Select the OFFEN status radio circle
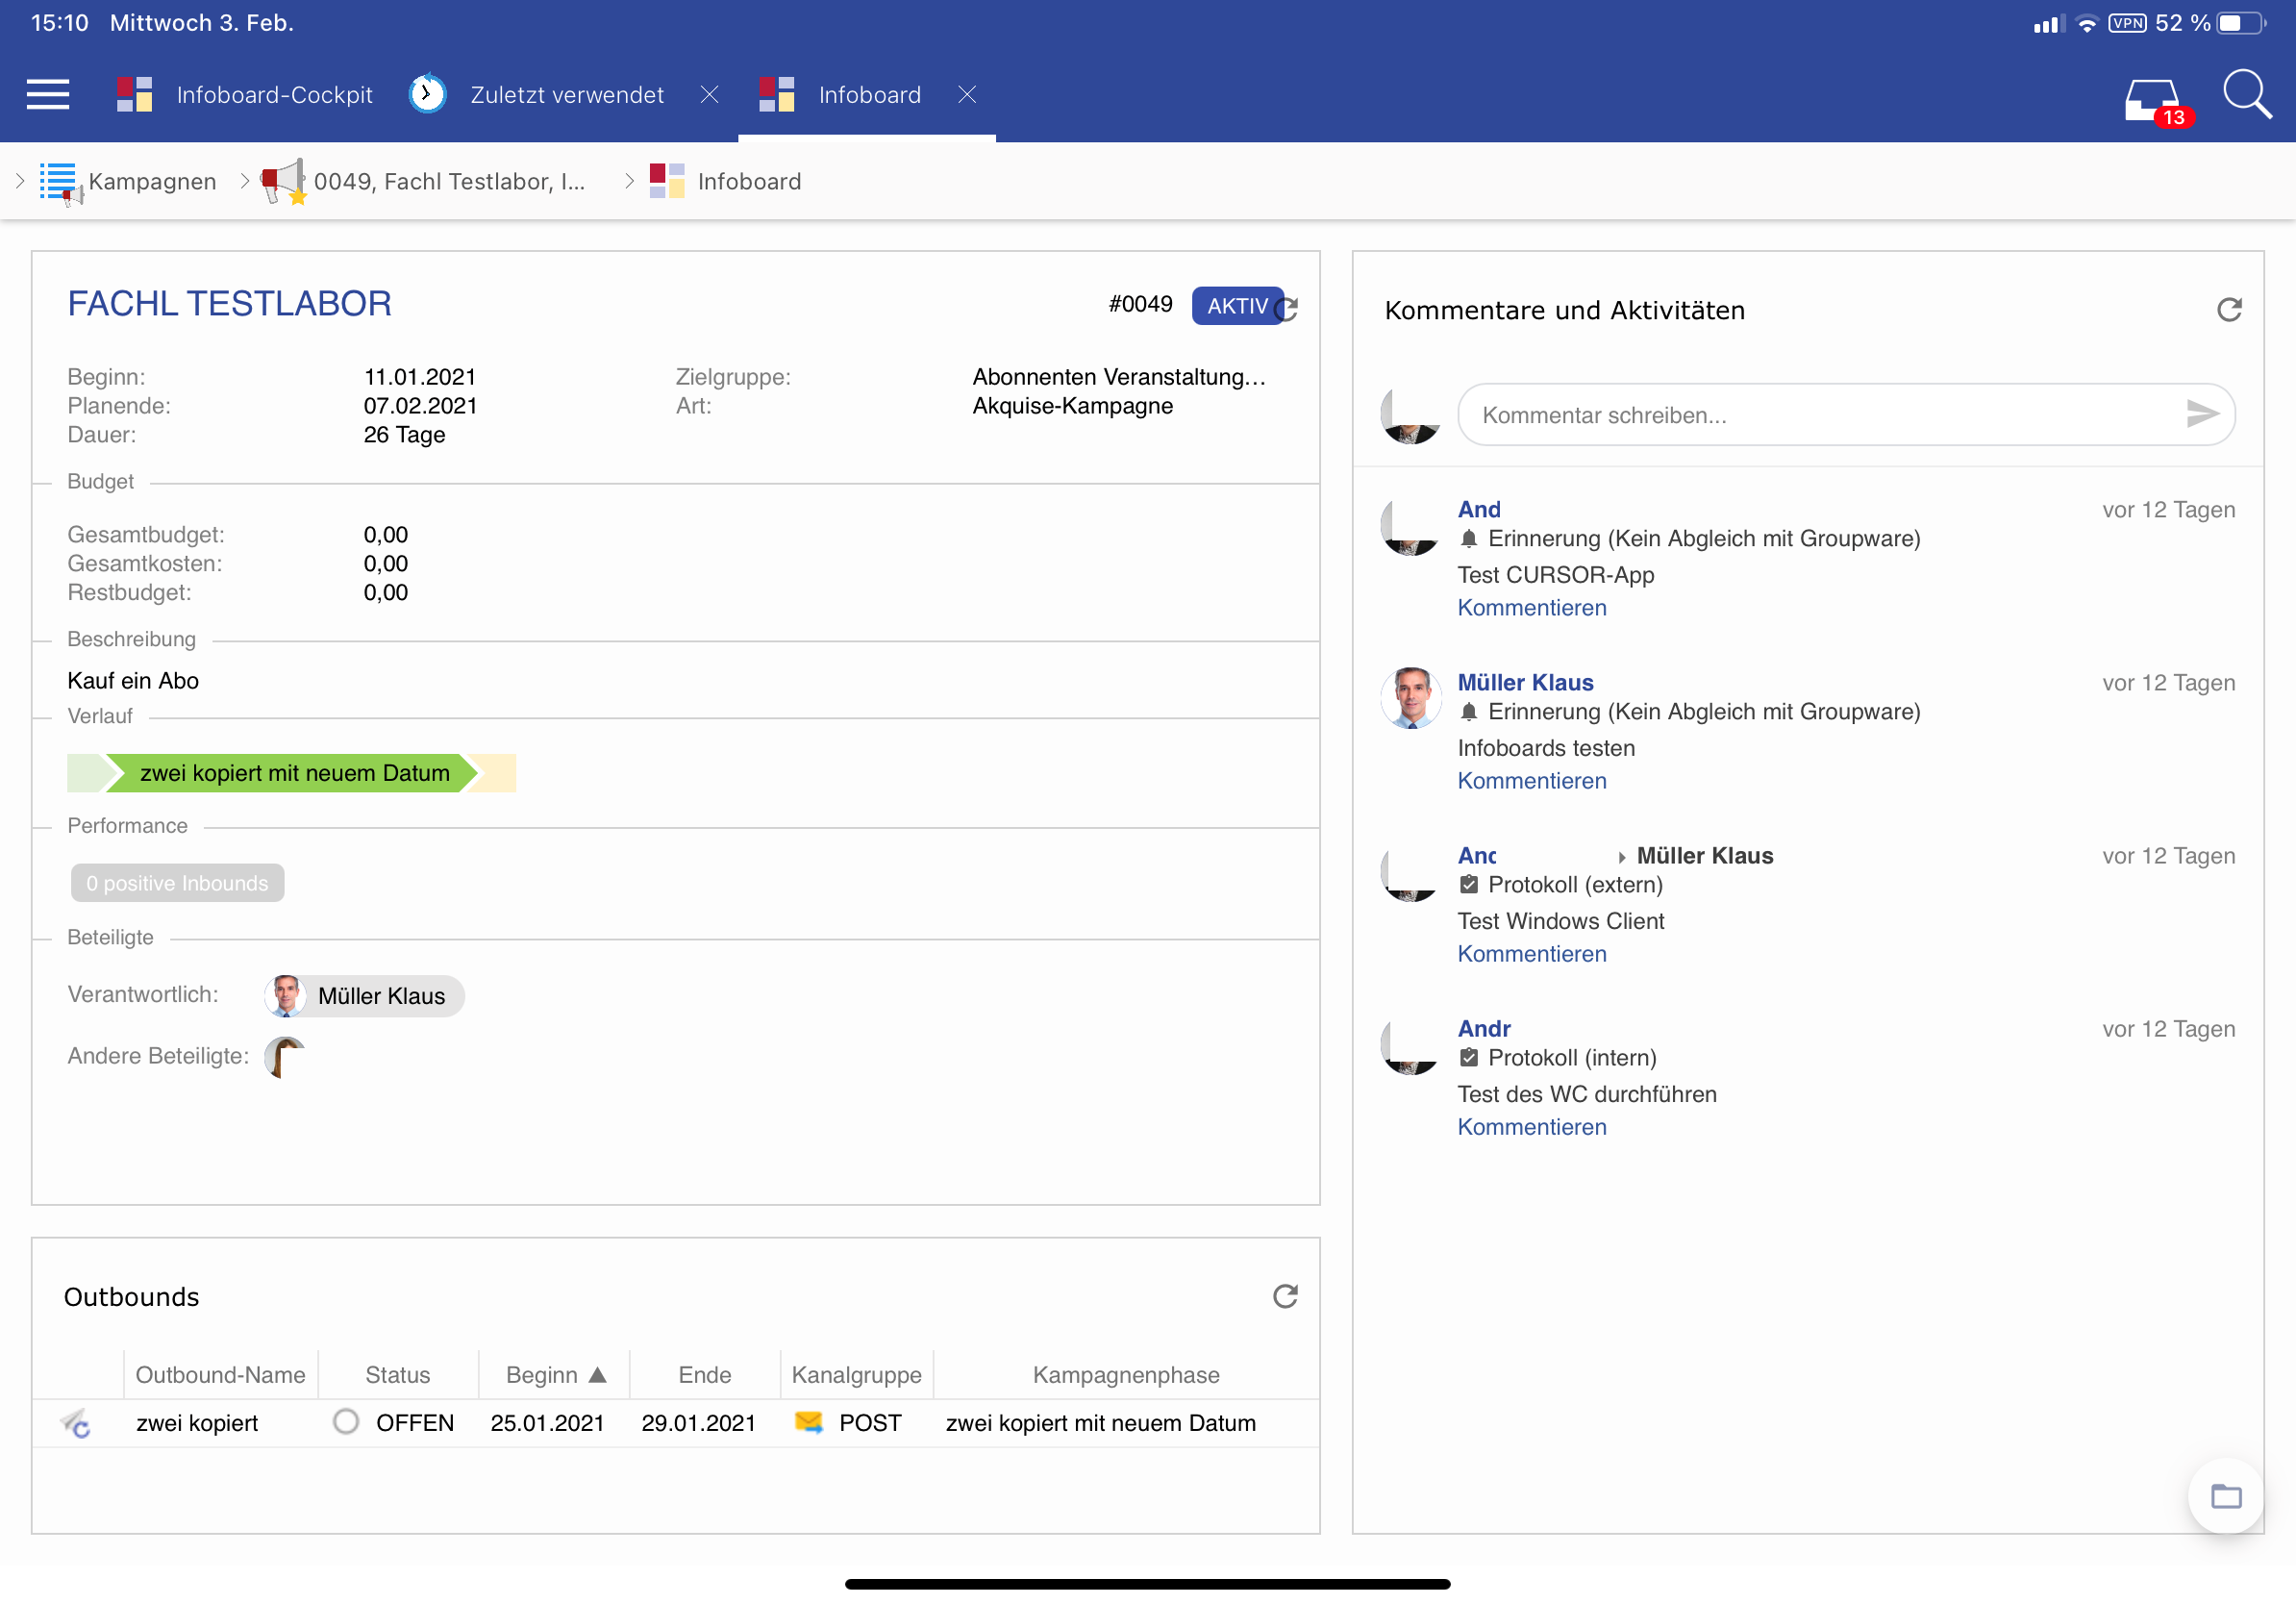2296x1604 pixels. tap(346, 1422)
